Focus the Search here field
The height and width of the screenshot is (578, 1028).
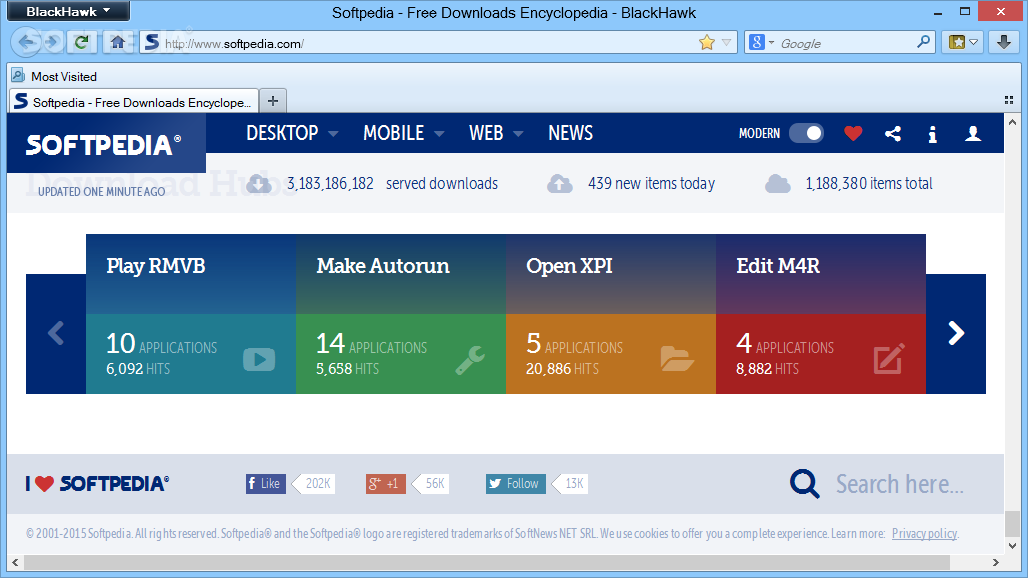(900, 484)
